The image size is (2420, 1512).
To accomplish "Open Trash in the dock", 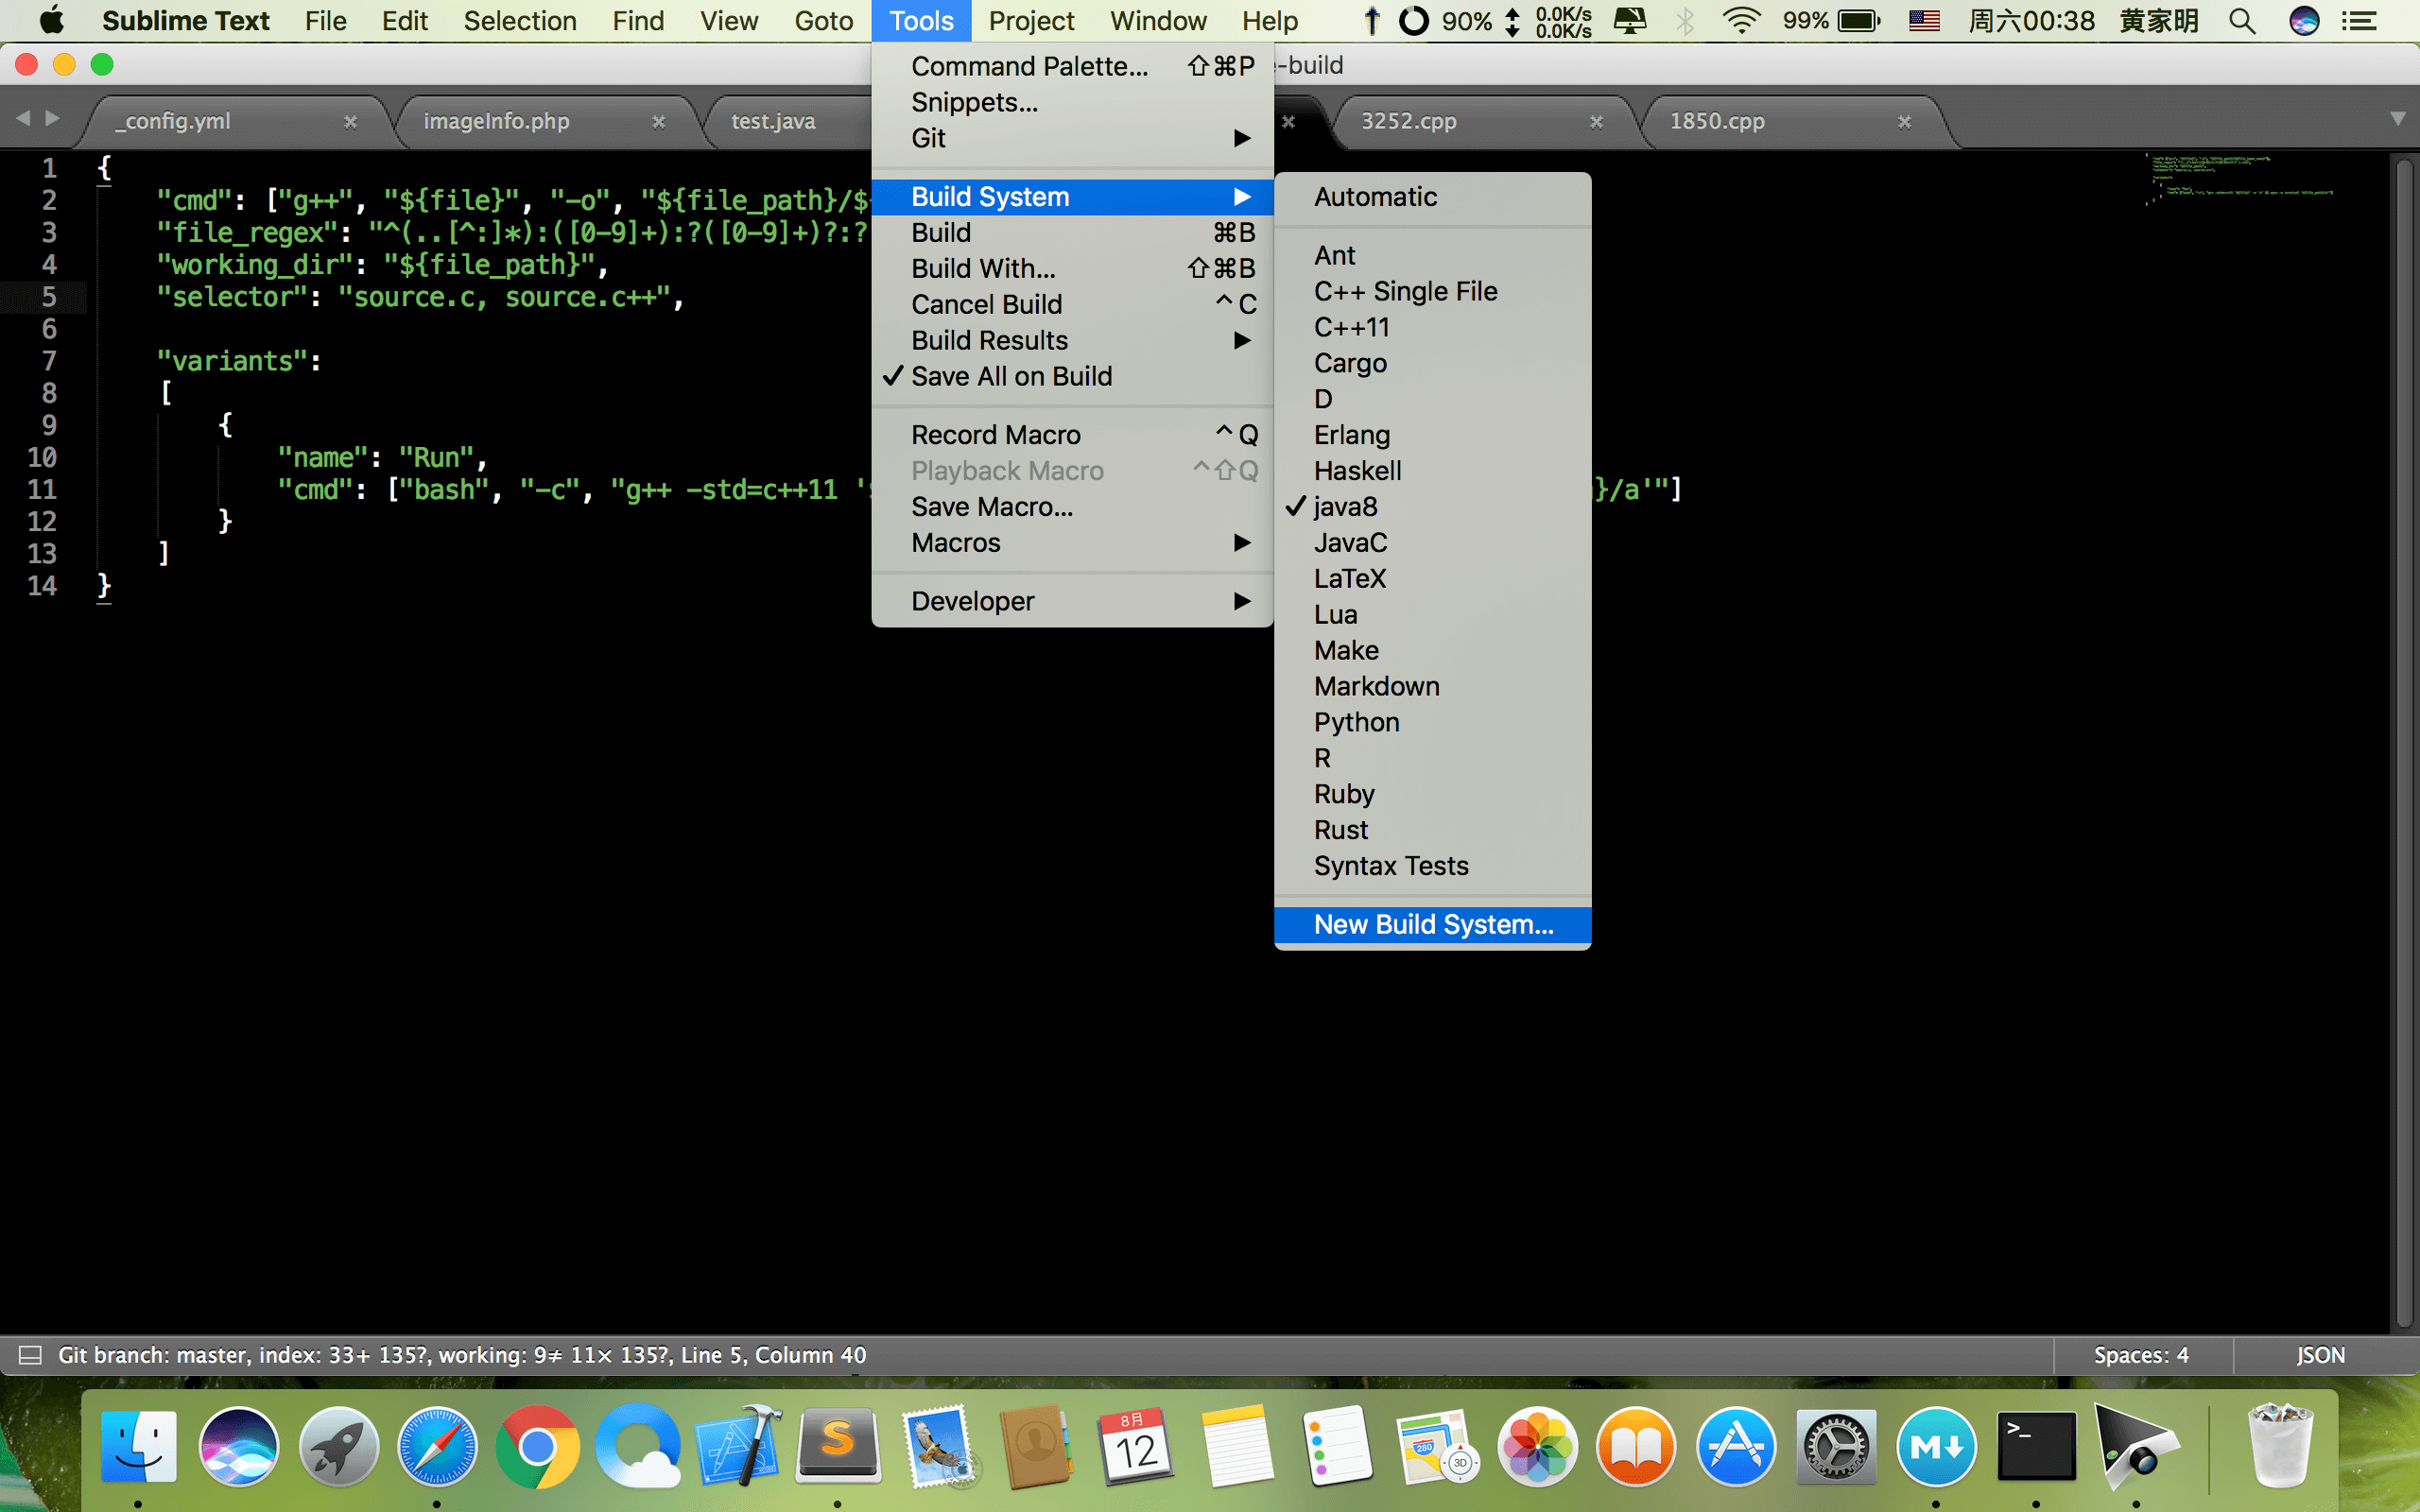I will point(2280,1446).
